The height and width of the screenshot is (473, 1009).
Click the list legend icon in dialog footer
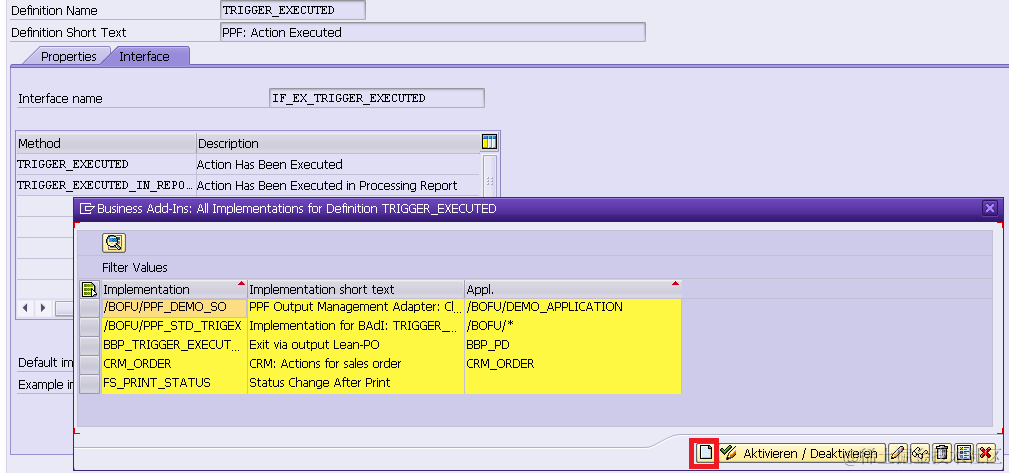pos(963,453)
